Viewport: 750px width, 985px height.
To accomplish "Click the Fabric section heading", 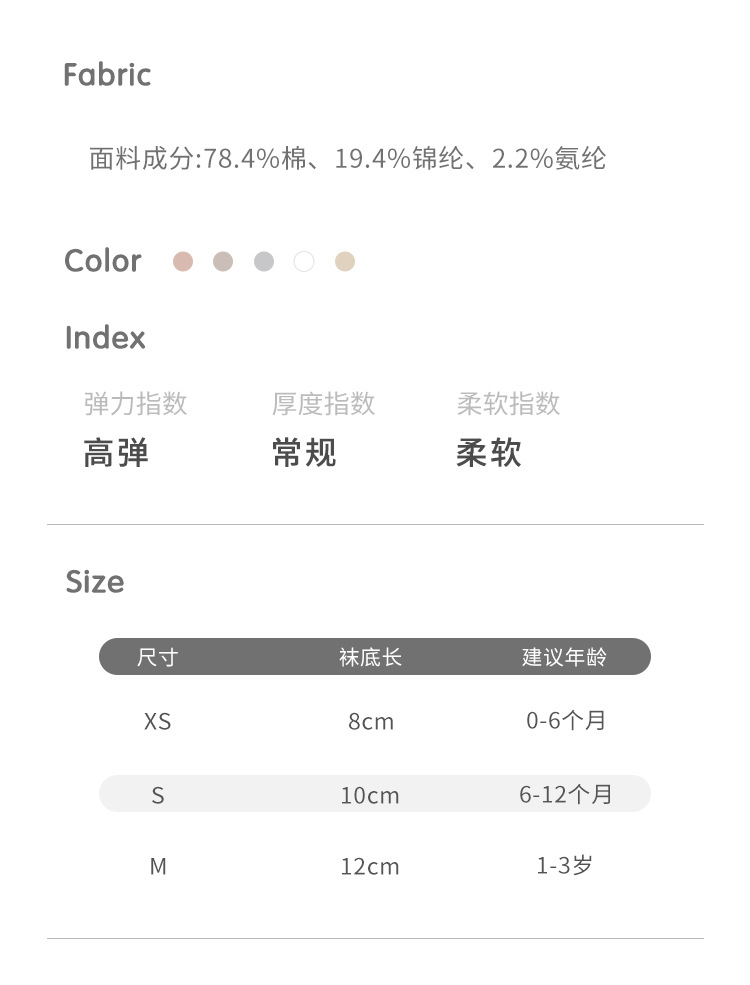I will (107, 75).
